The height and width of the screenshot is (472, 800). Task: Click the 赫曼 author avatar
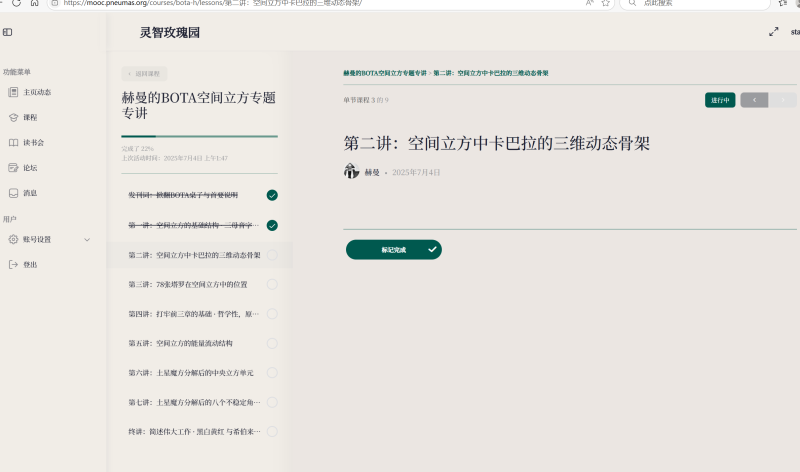[351, 171]
